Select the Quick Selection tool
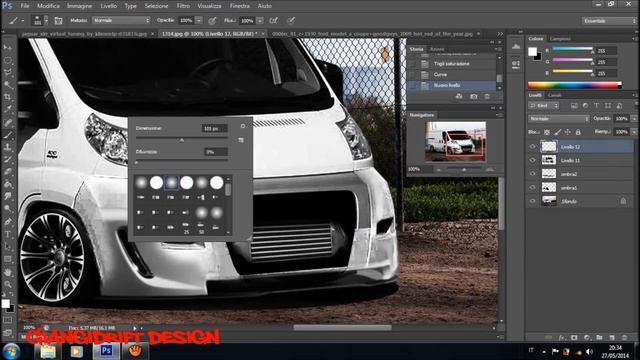This screenshot has width=640, height=360. pos(8,85)
